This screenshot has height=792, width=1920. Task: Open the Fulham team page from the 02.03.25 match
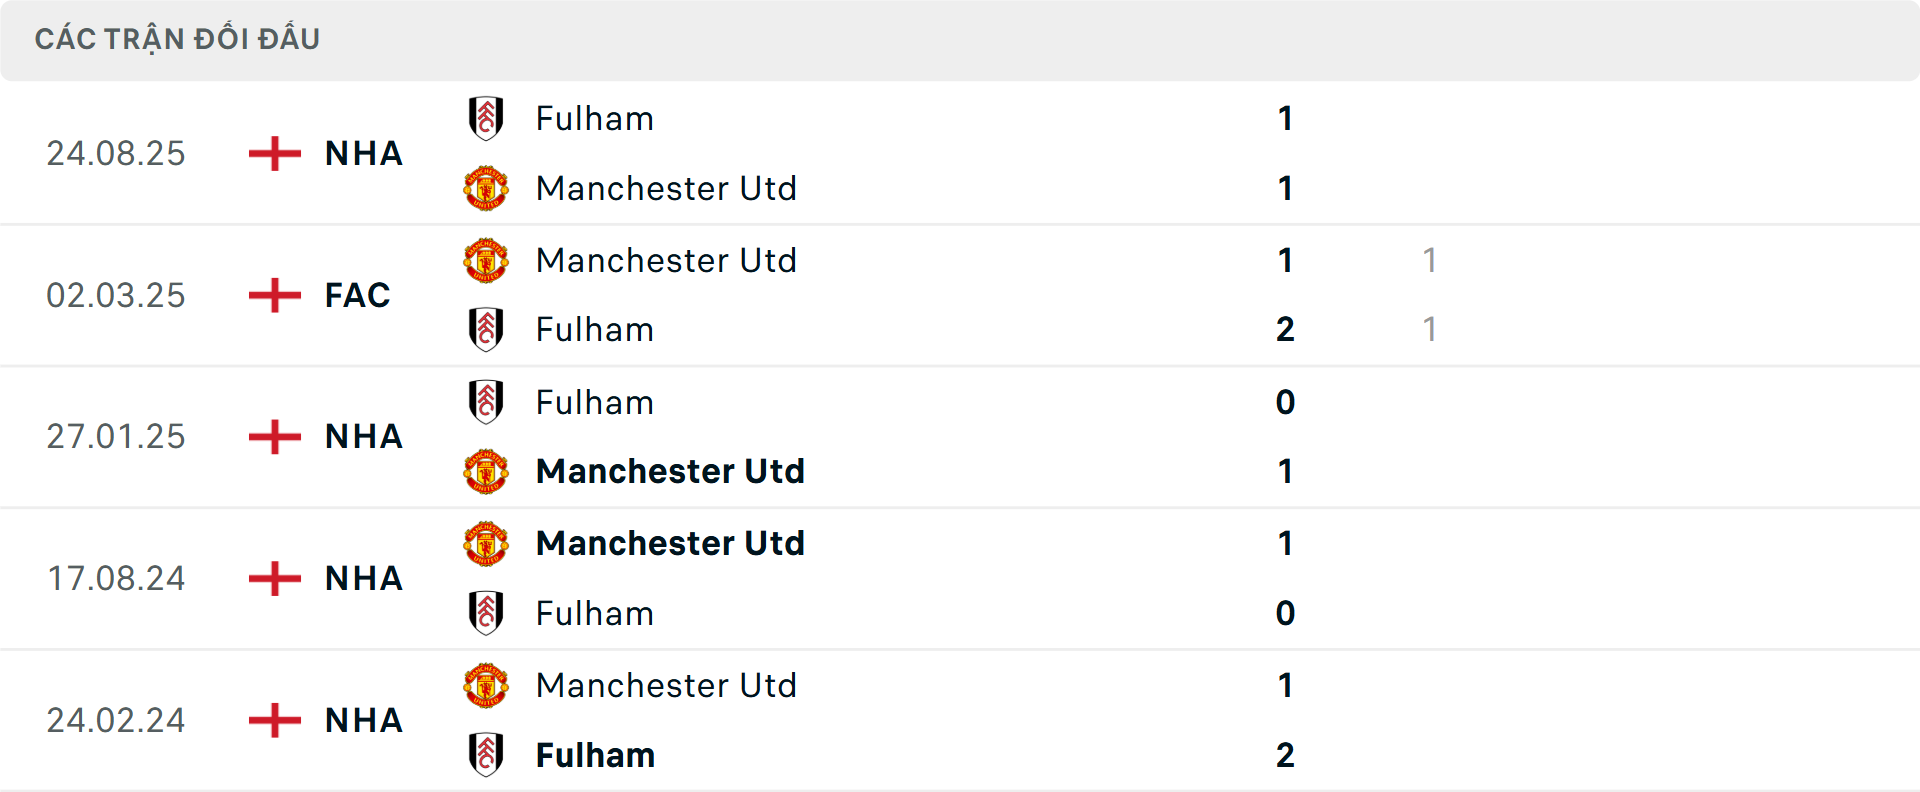tap(595, 330)
